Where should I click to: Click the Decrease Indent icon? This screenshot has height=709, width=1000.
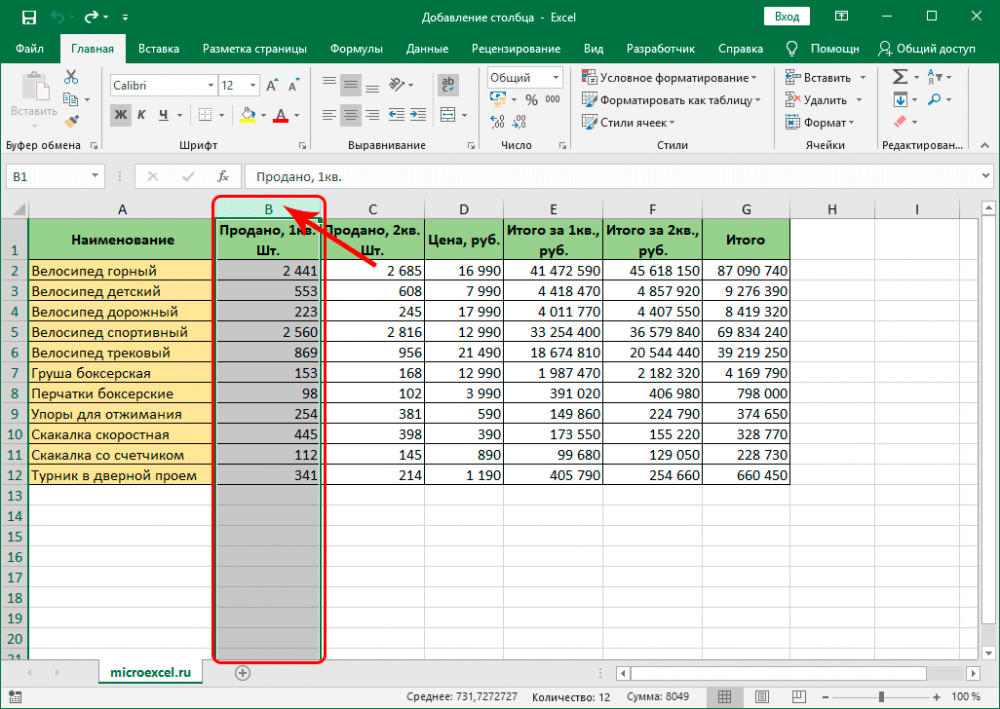(x=396, y=115)
